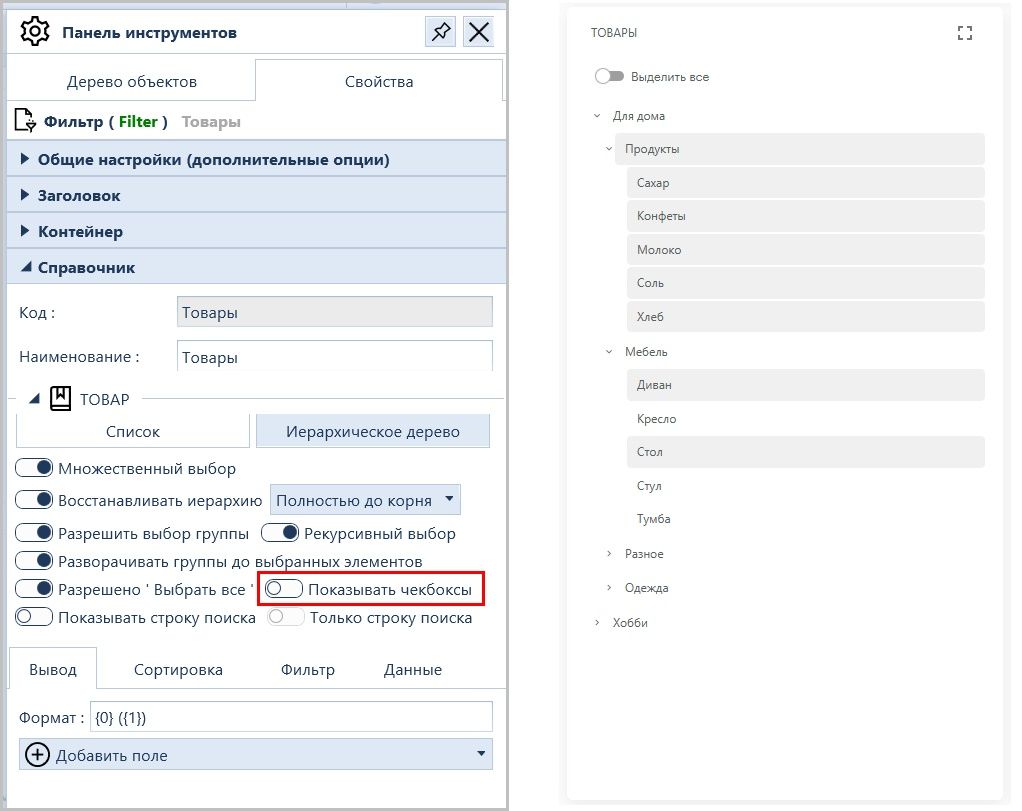Expand Общие настройки (дополнительные опции) section
Screen dimensions: 1022x811
[25, 159]
